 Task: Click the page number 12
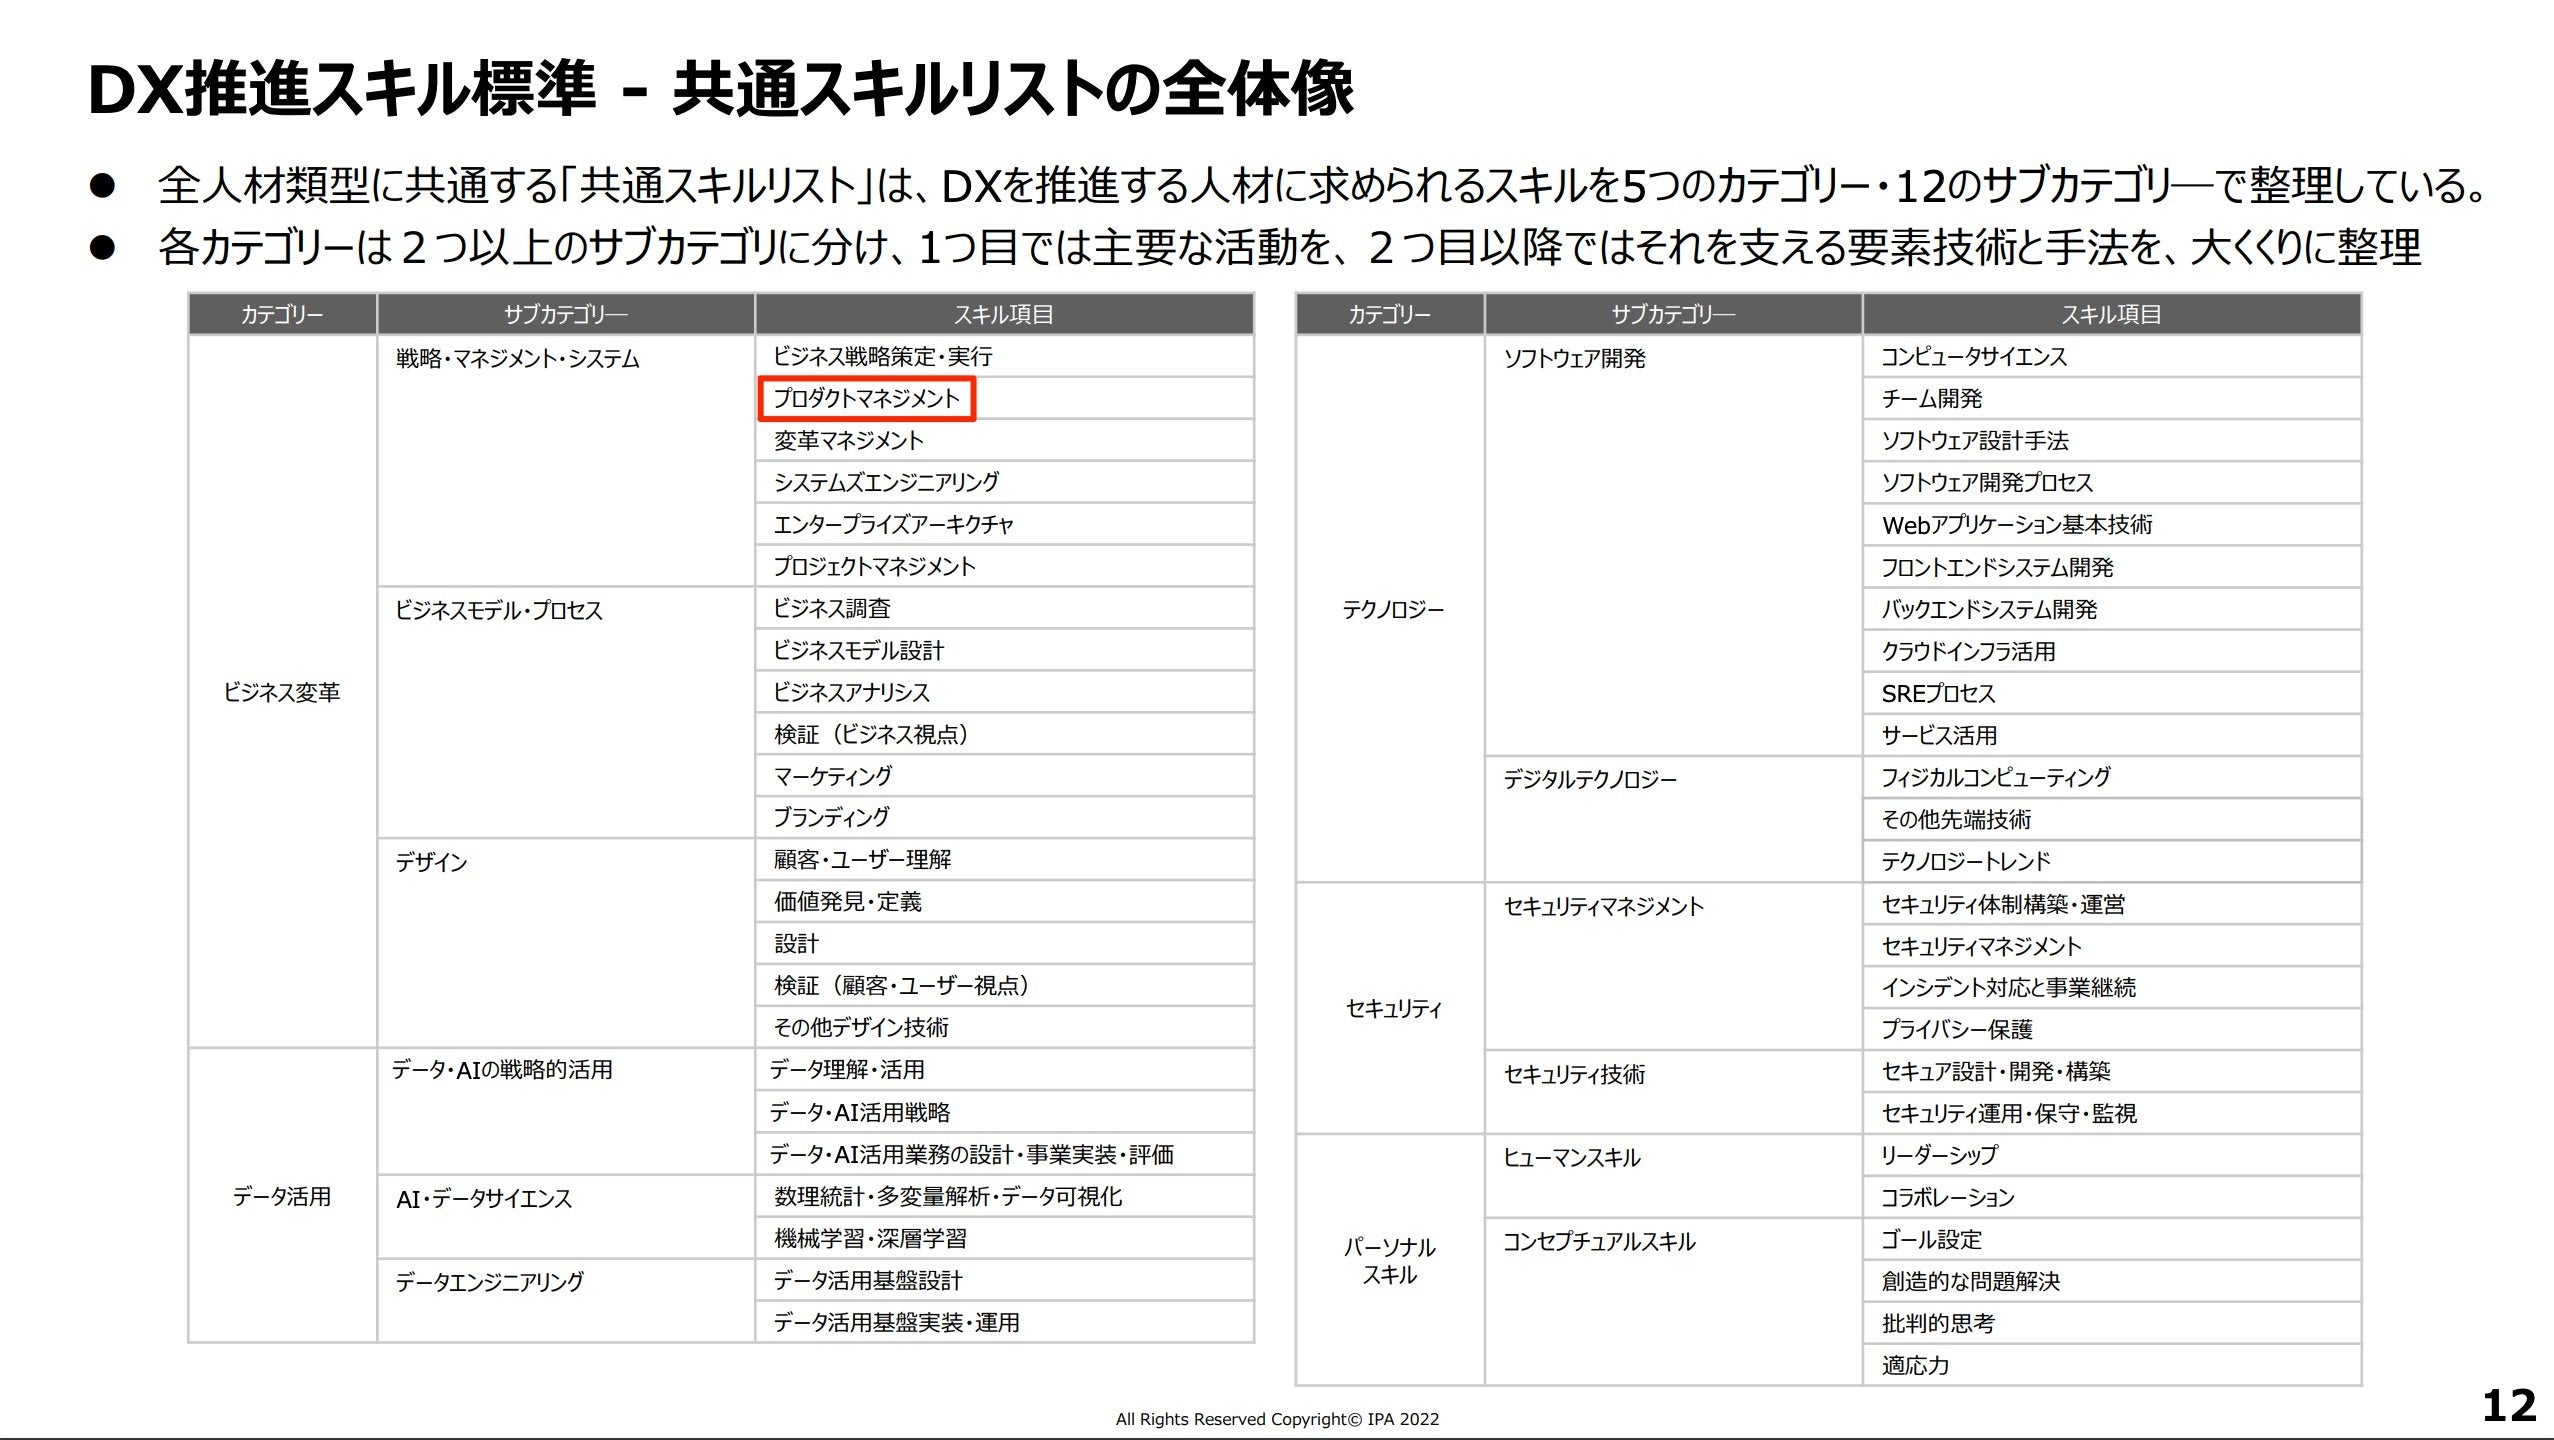click(x=2508, y=1406)
